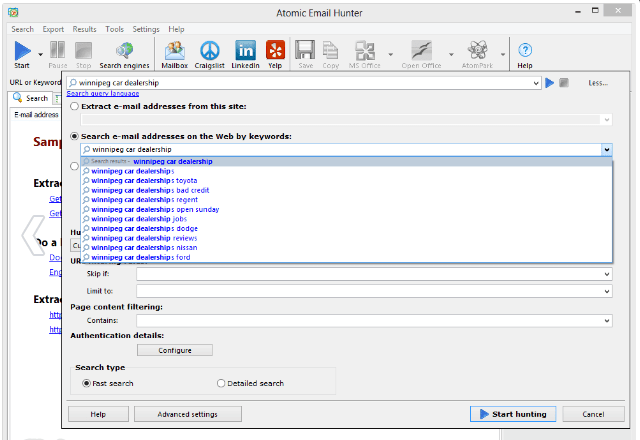Open the Results menu
This screenshot has height=440, width=640.
pyautogui.click(x=84, y=29)
